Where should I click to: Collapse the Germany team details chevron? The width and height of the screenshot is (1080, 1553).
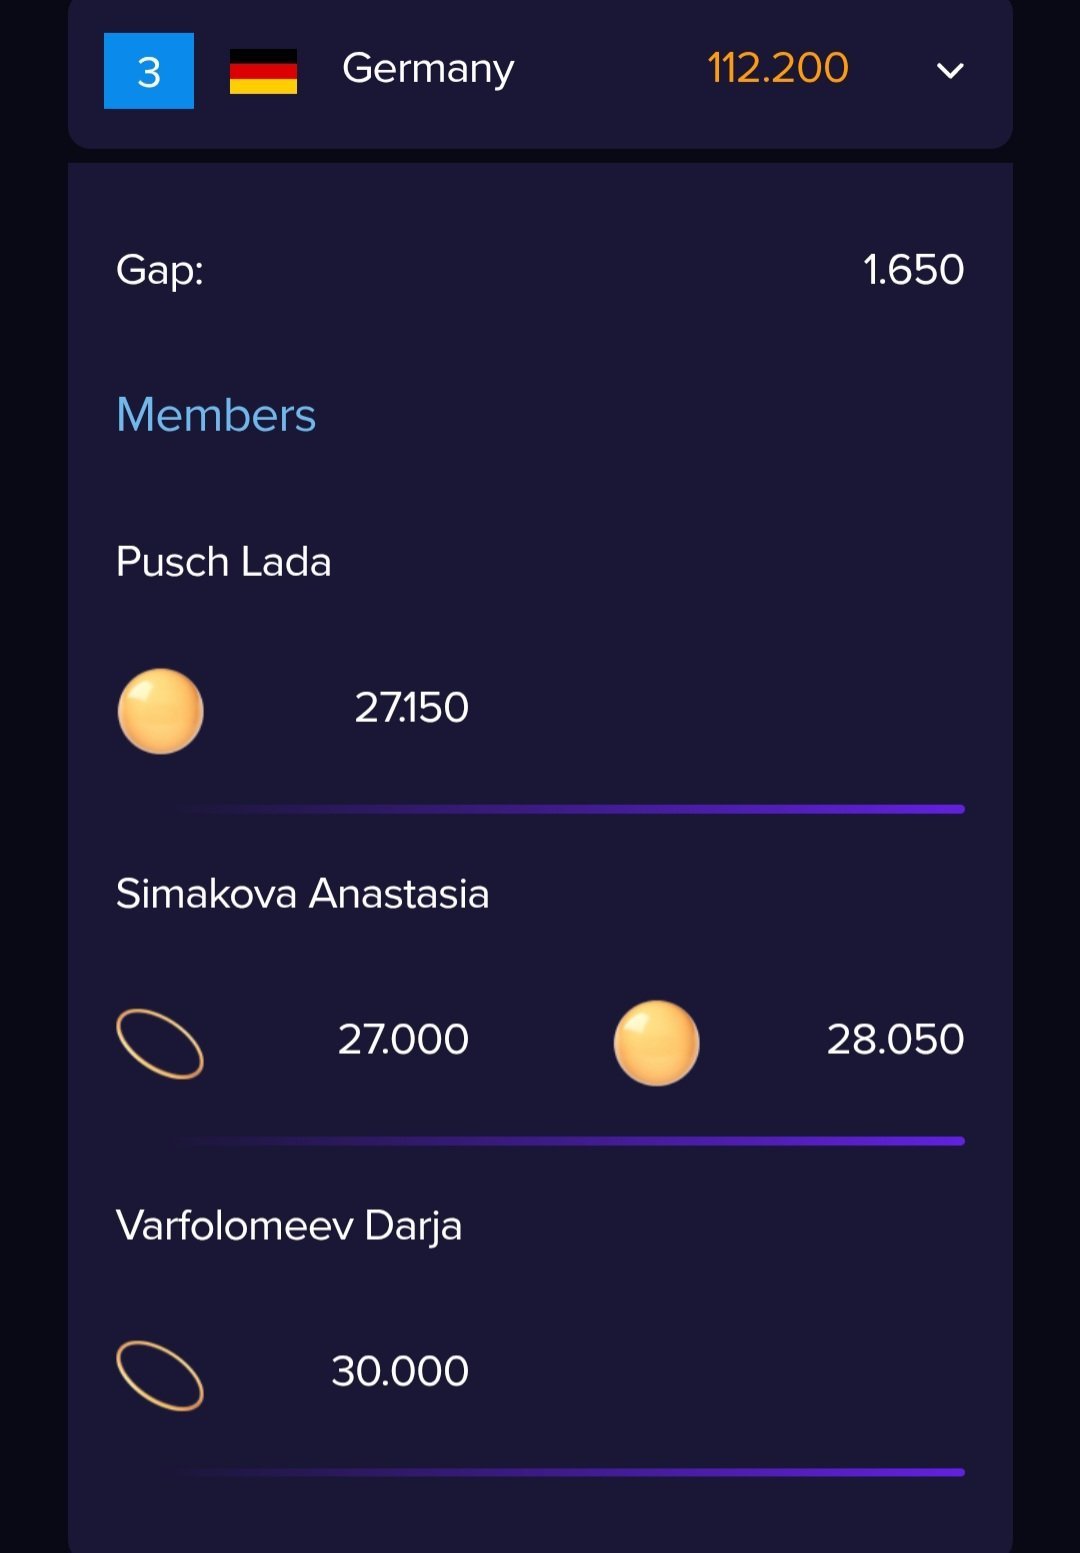(949, 71)
